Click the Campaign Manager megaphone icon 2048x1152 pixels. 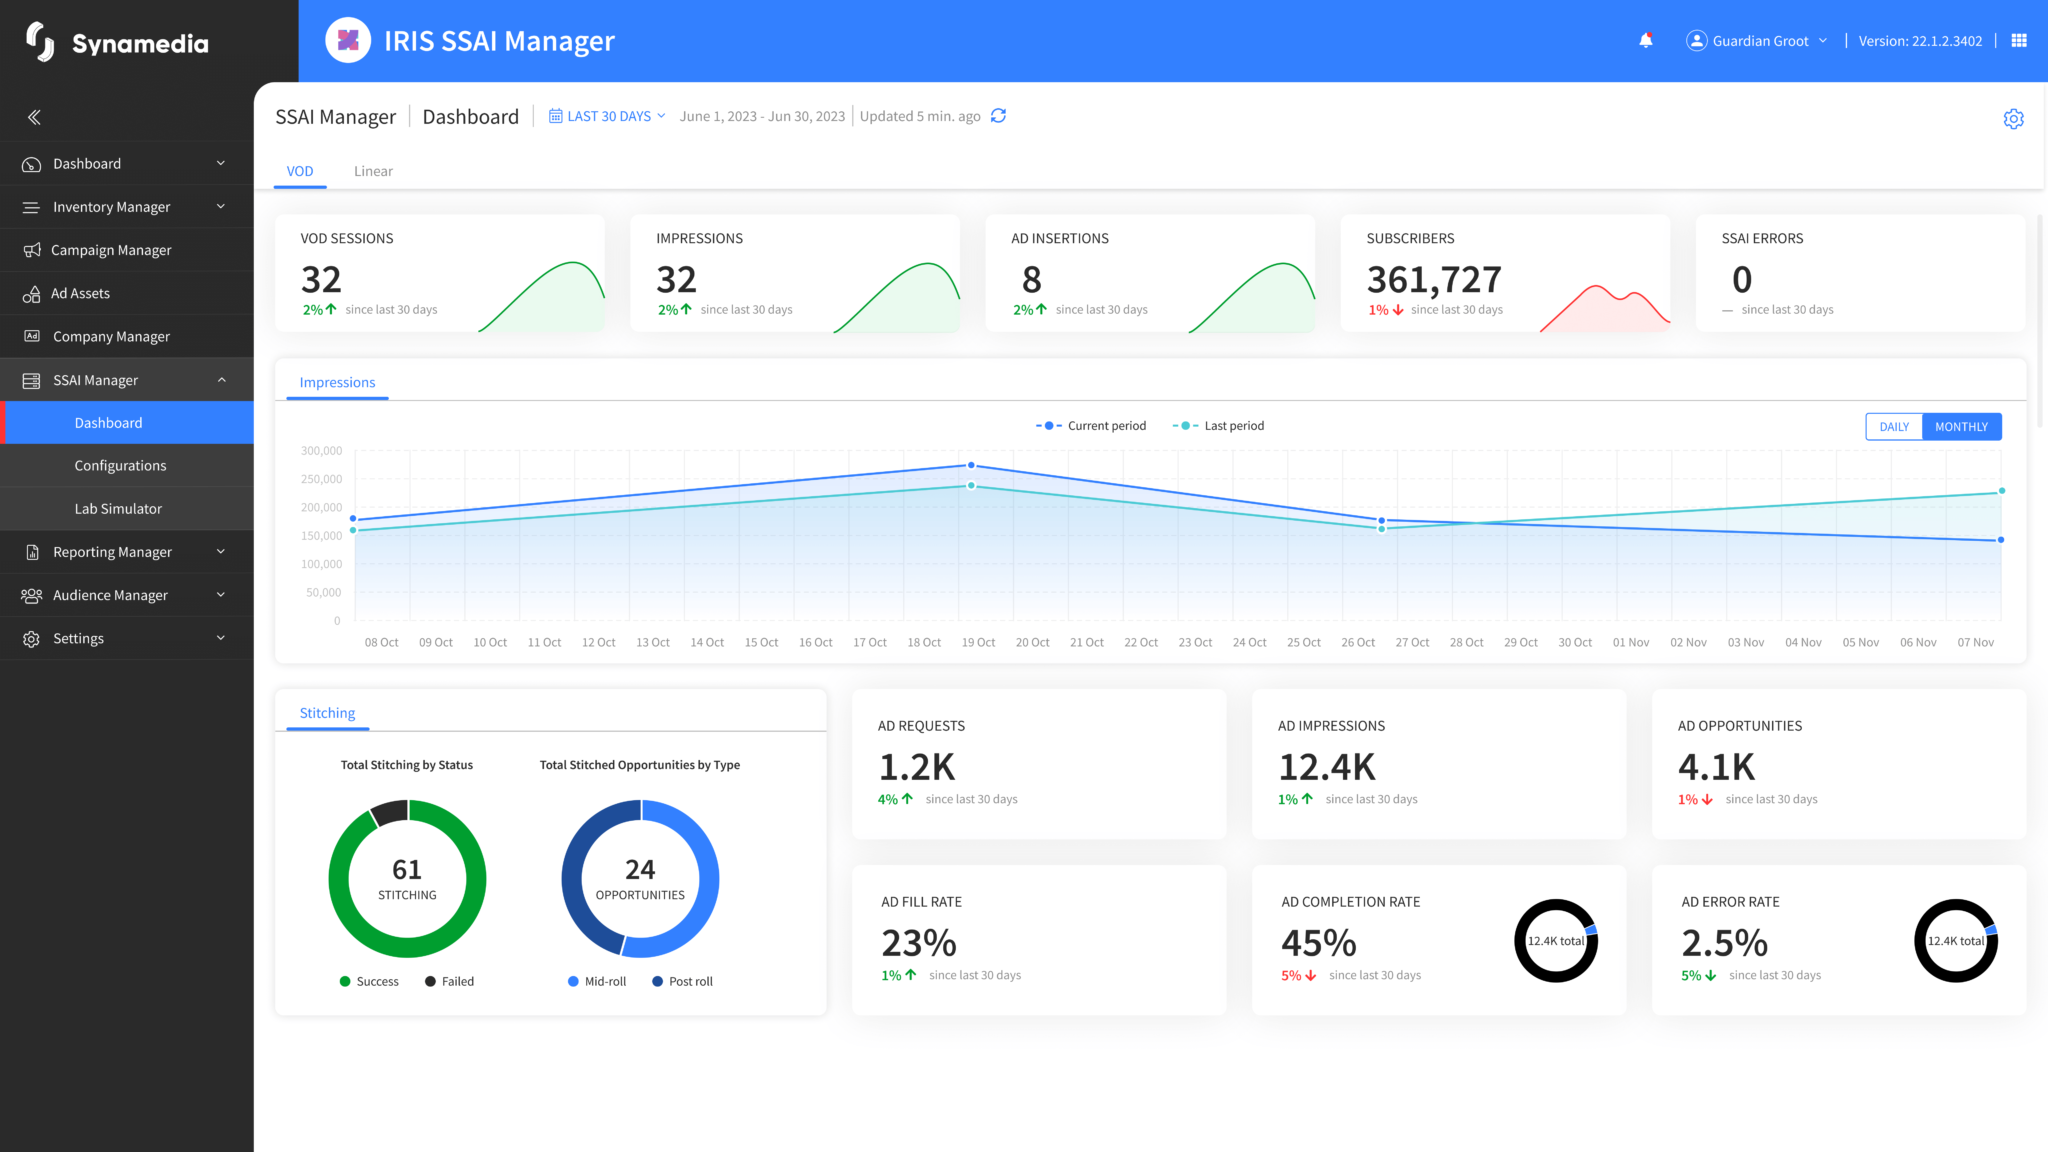coord(32,250)
